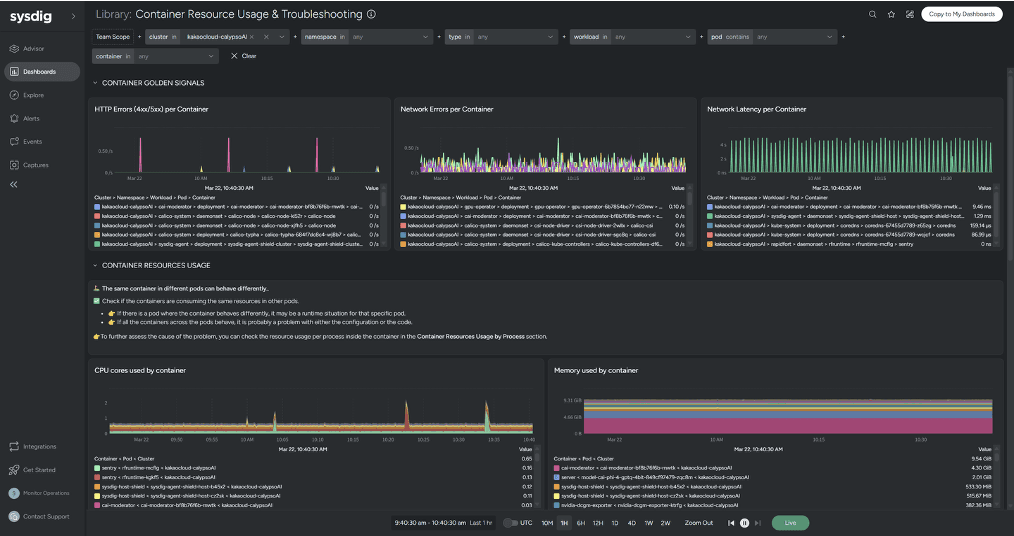This screenshot has width=1014, height=536.
Task: Select the 6H time range
Action: (581, 523)
